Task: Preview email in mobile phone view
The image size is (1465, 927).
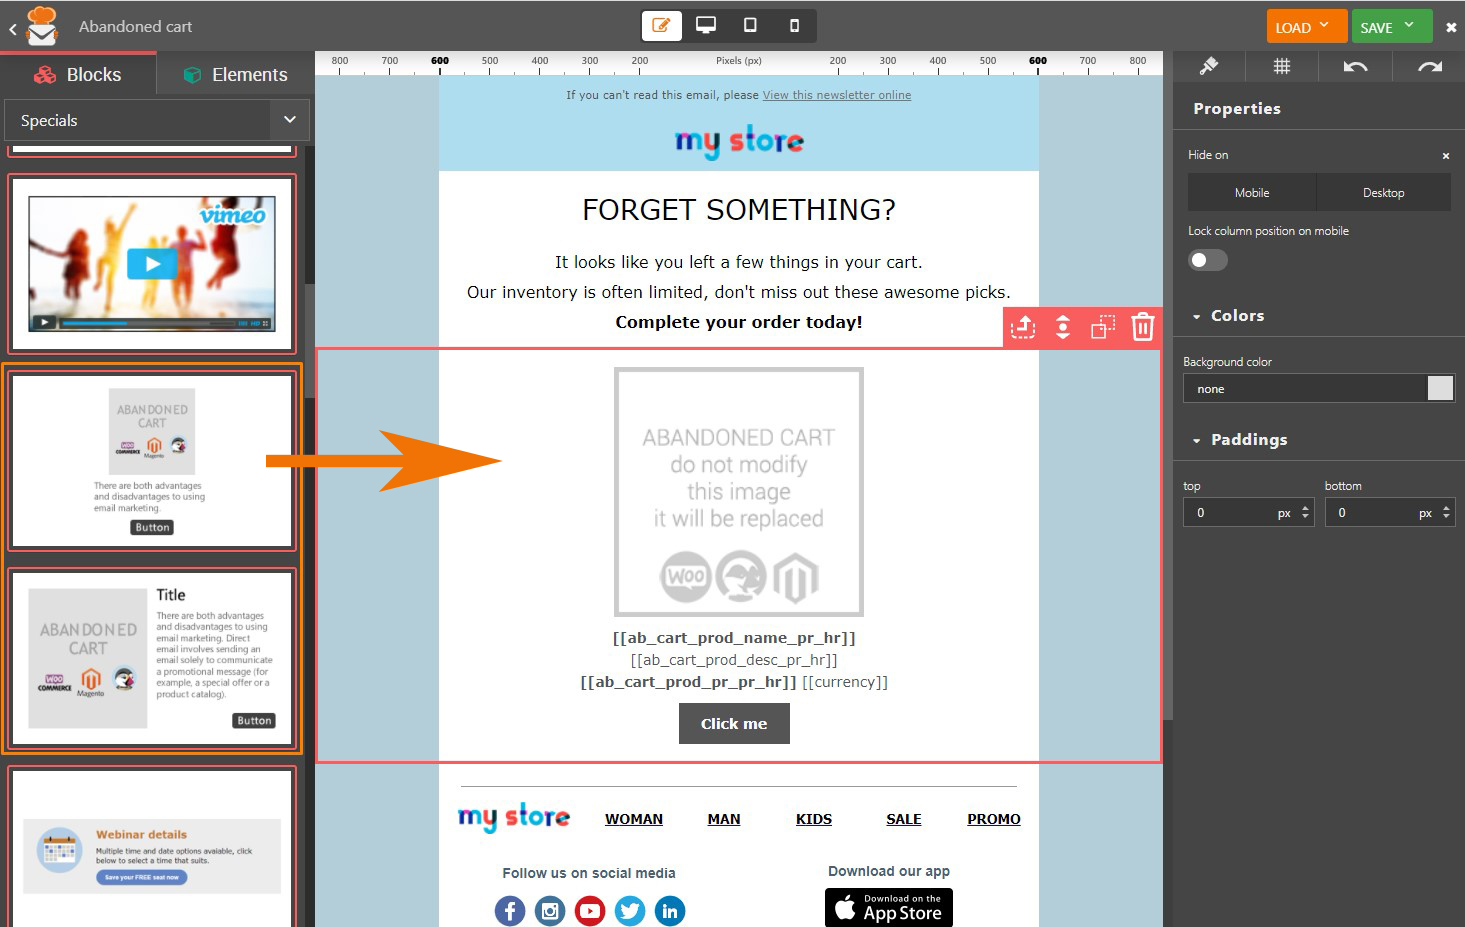Action: point(794,26)
